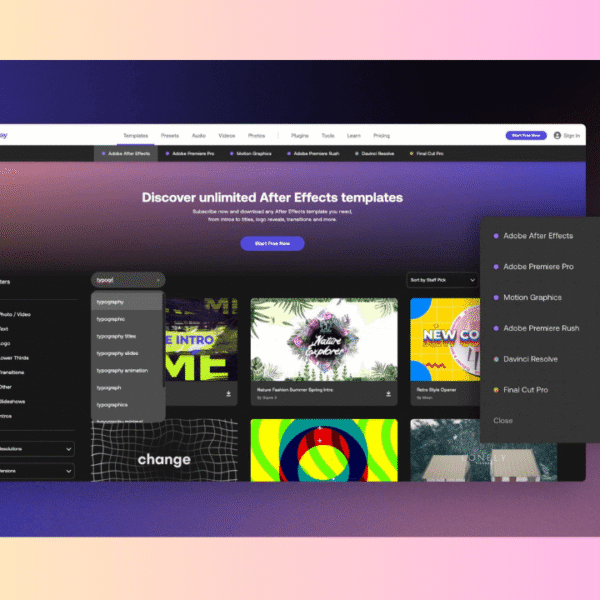Screen dimensions: 600x600
Task: Select Final Cut Pro in popup menu
Action: pos(521,390)
